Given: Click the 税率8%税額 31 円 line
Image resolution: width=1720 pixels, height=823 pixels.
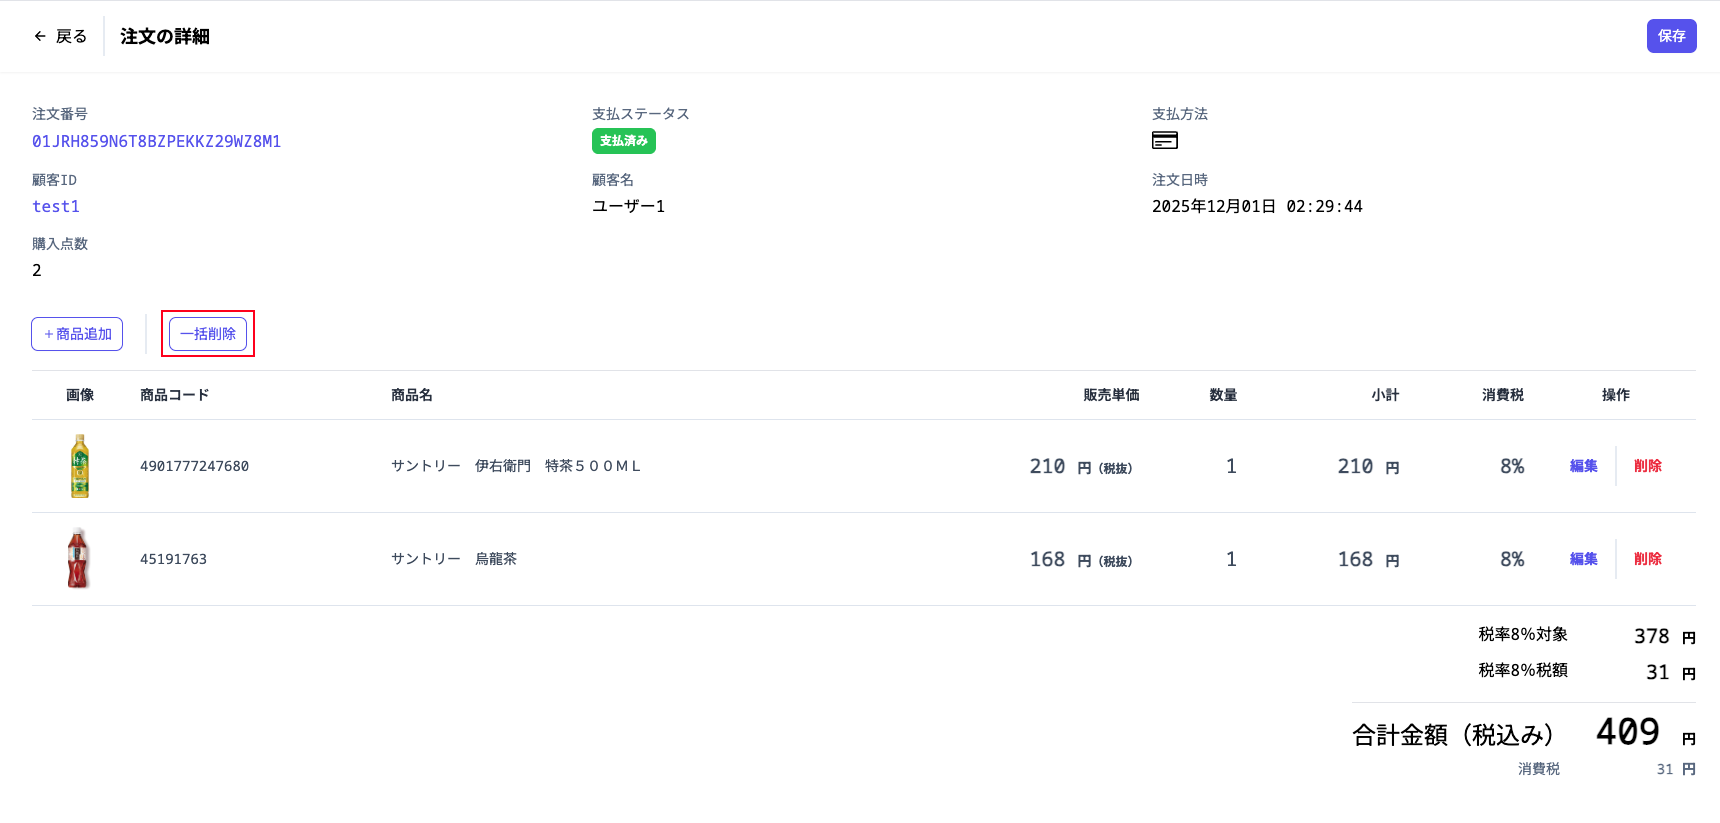Looking at the screenshot, I should coord(1587,672).
